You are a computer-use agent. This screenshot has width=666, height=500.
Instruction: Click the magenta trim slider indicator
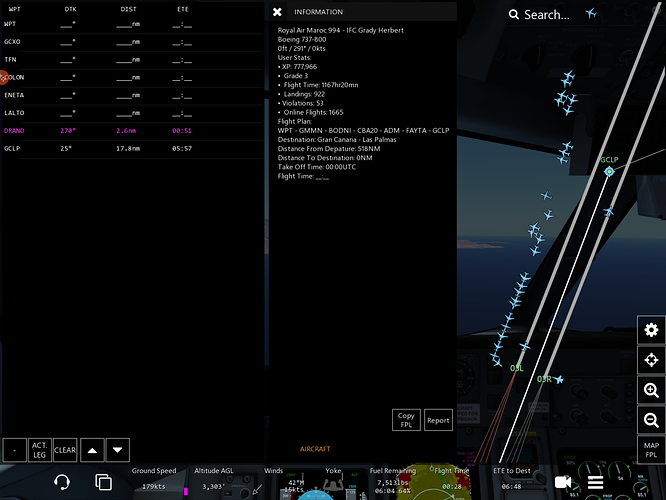click(186, 492)
